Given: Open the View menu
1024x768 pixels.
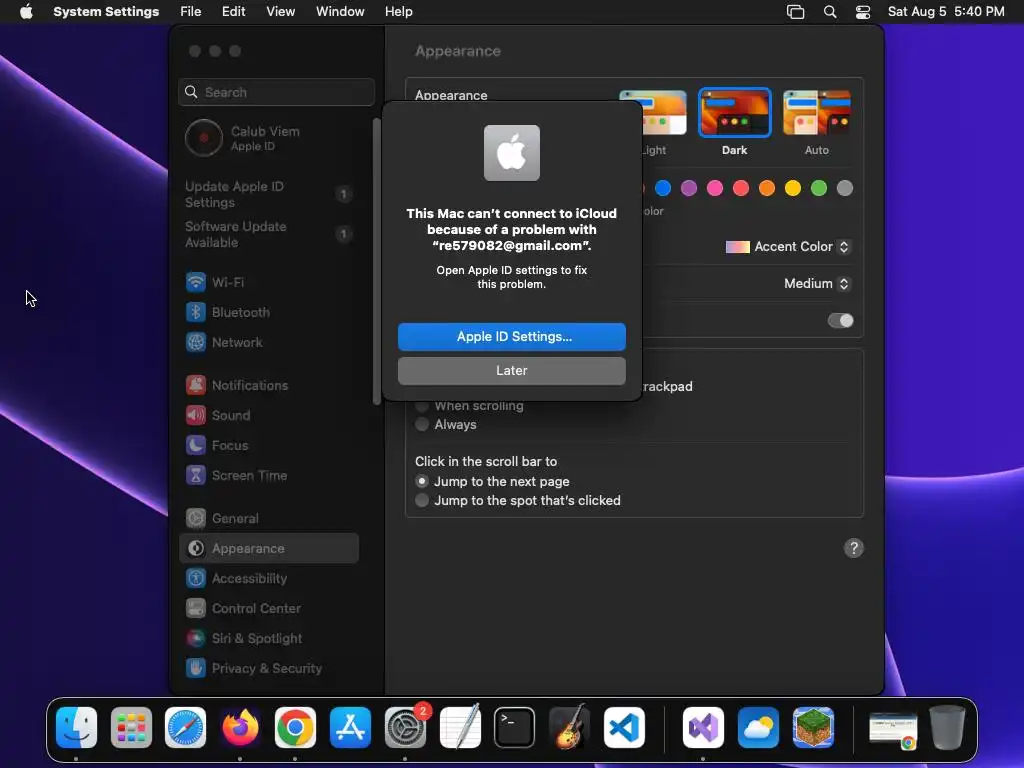Looking at the screenshot, I should [x=280, y=12].
